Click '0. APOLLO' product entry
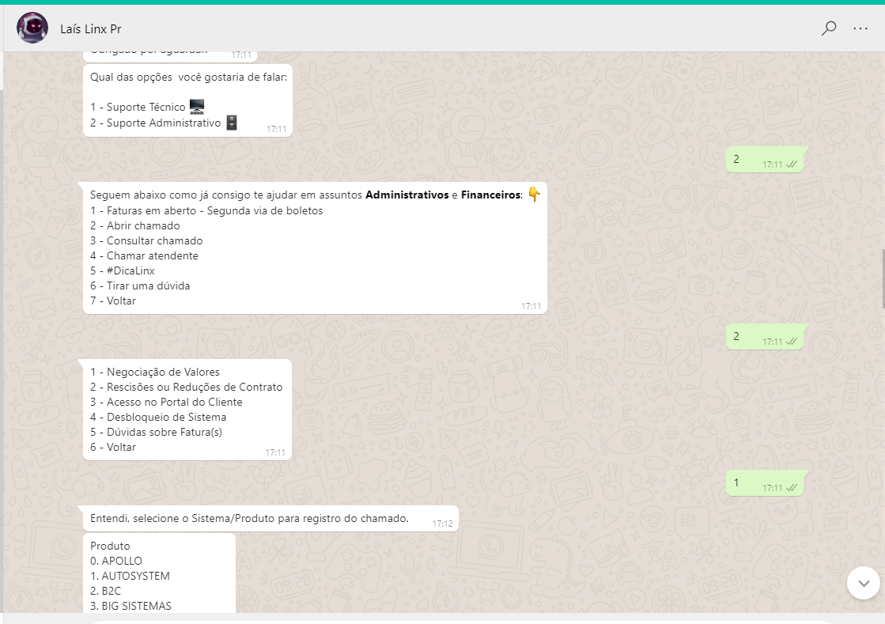The width and height of the screenshot is (885, 624). click(x=116, y=561)
